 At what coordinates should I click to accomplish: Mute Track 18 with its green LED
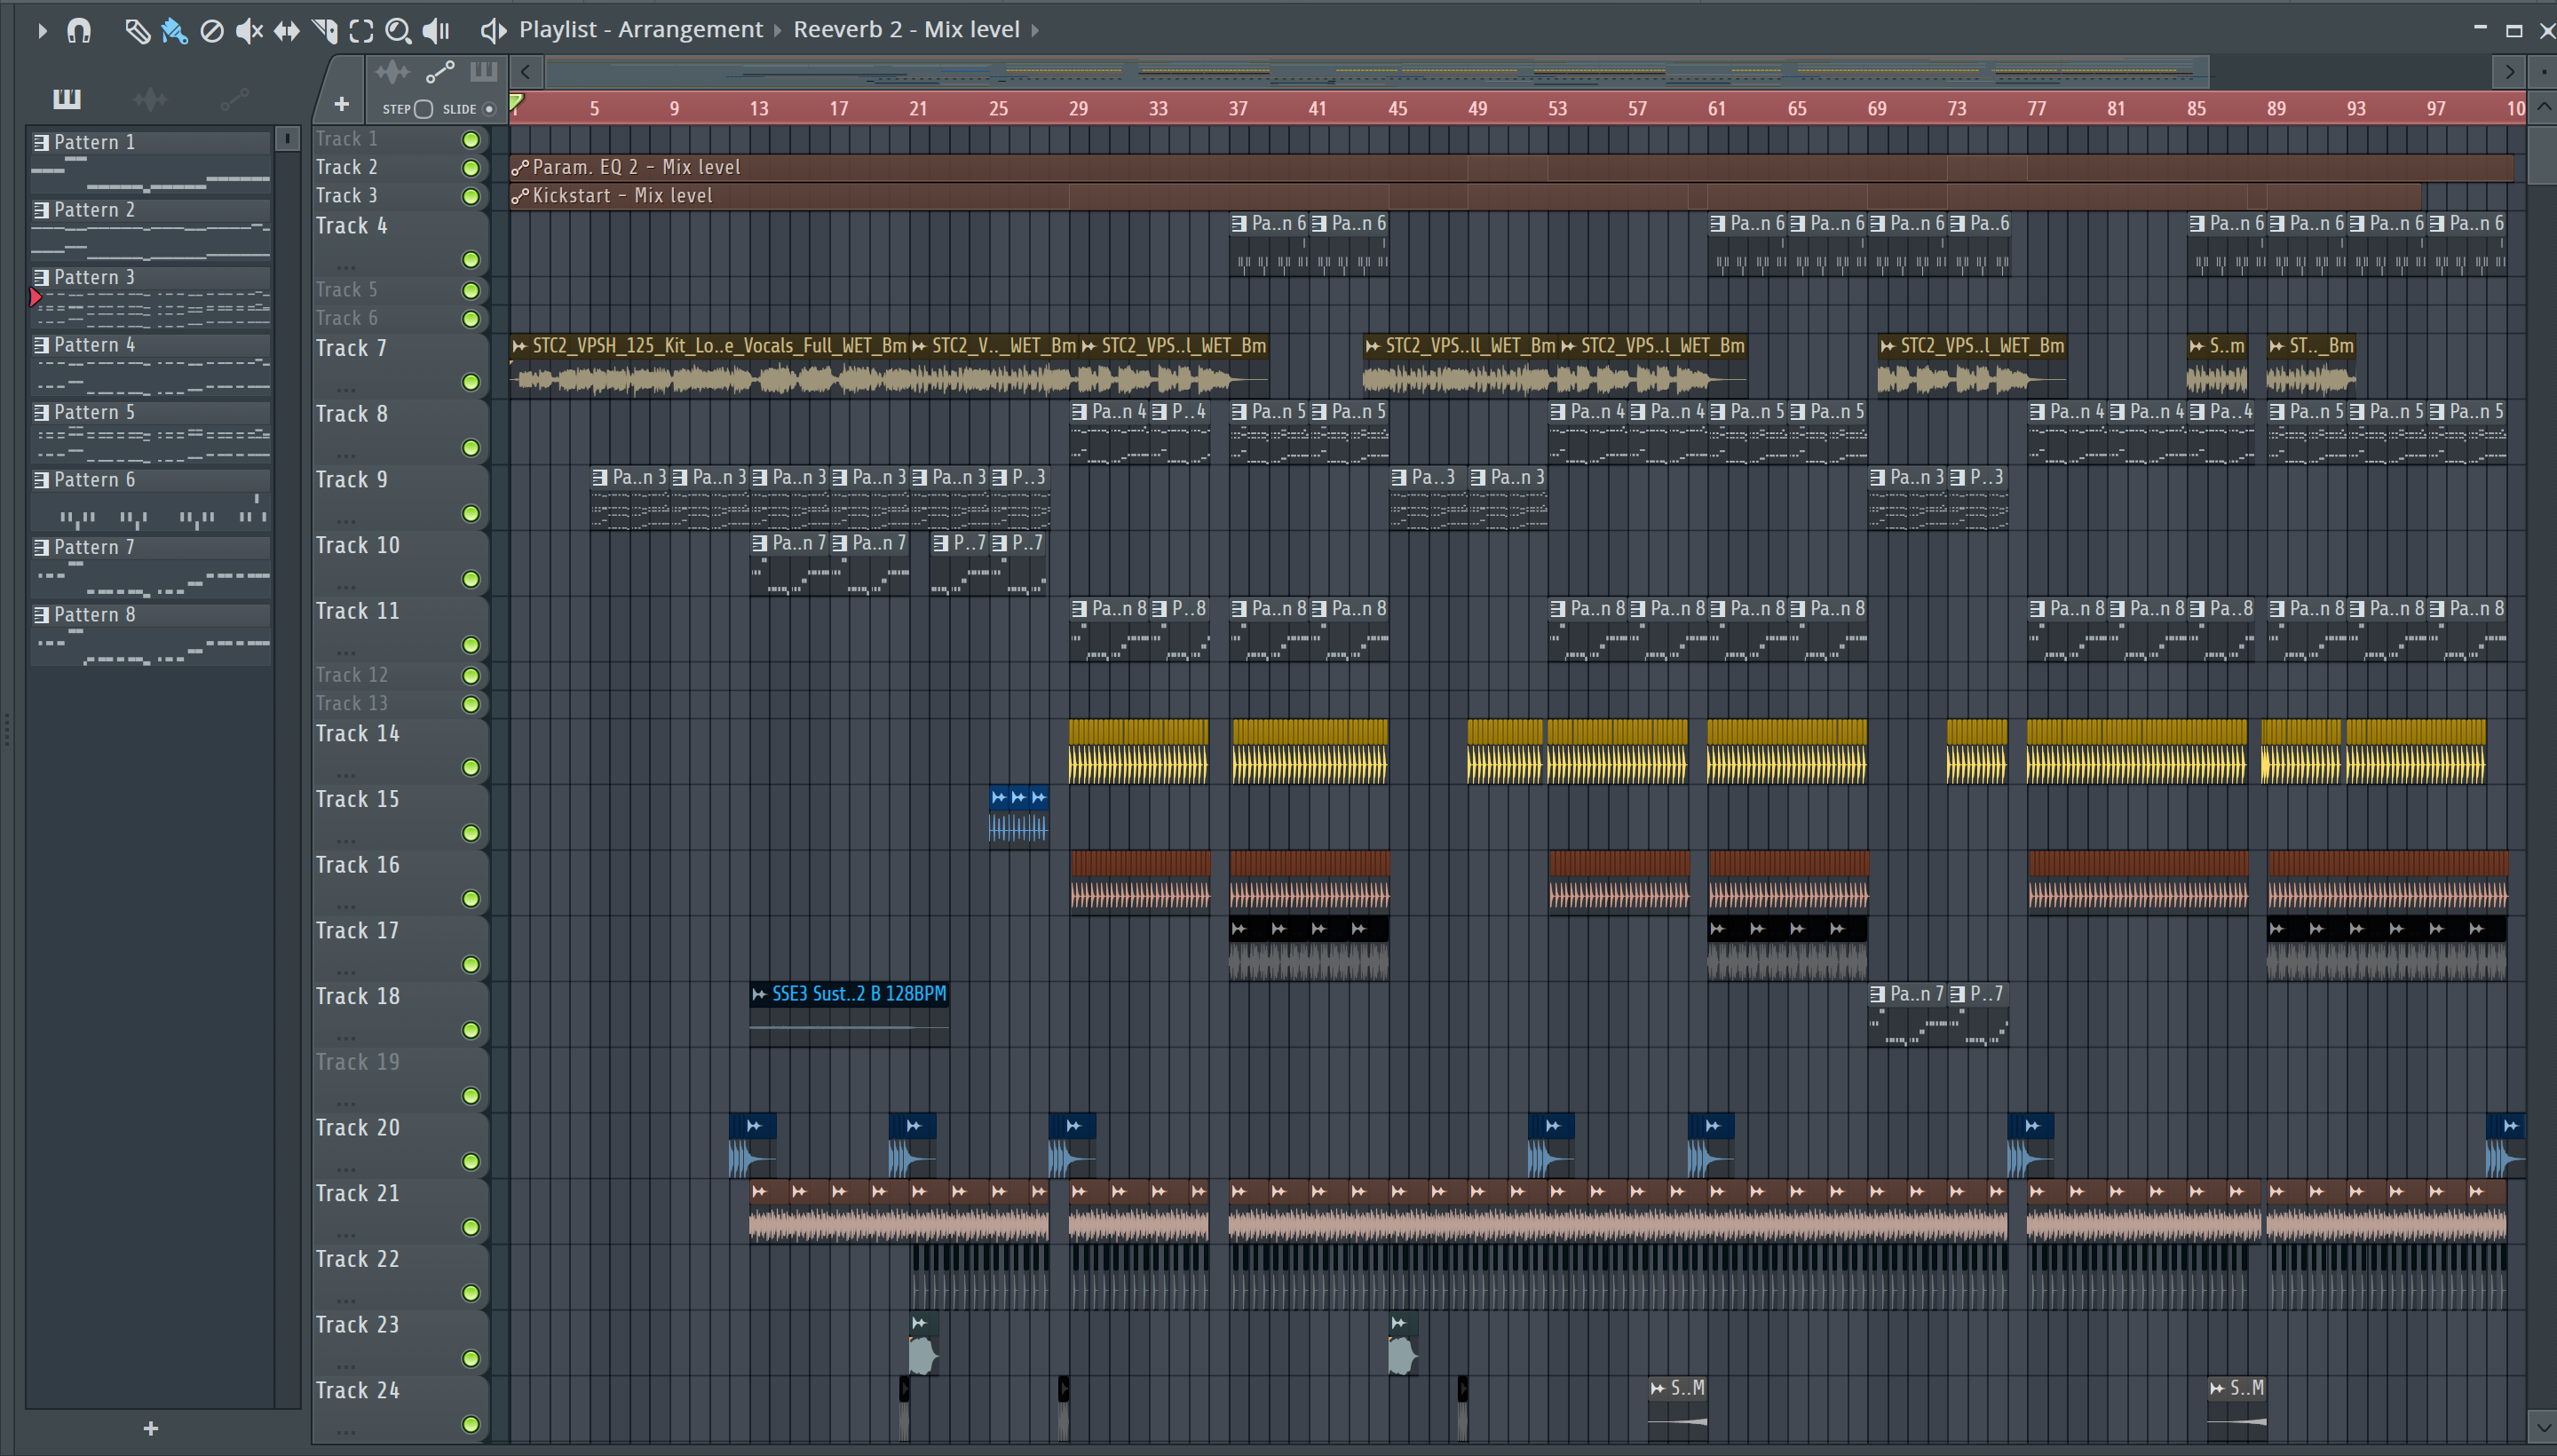(470, 1030)
